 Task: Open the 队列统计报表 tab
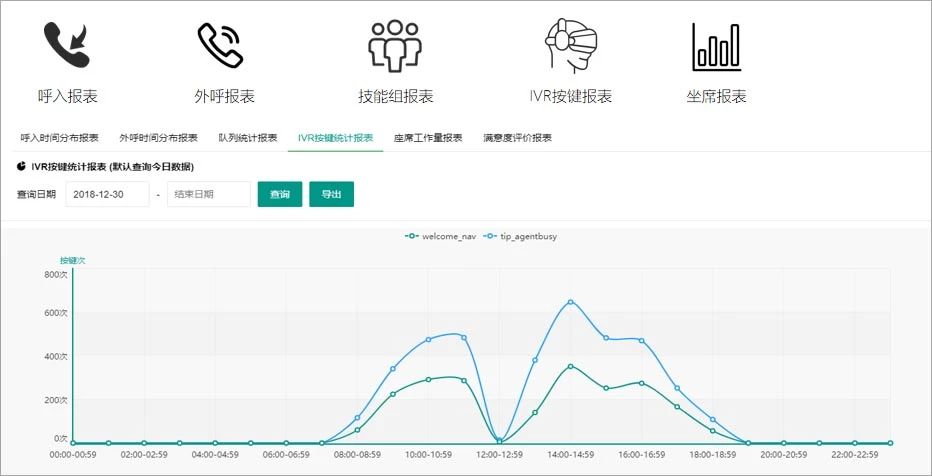pyautogui.click(x=248, y=138)
